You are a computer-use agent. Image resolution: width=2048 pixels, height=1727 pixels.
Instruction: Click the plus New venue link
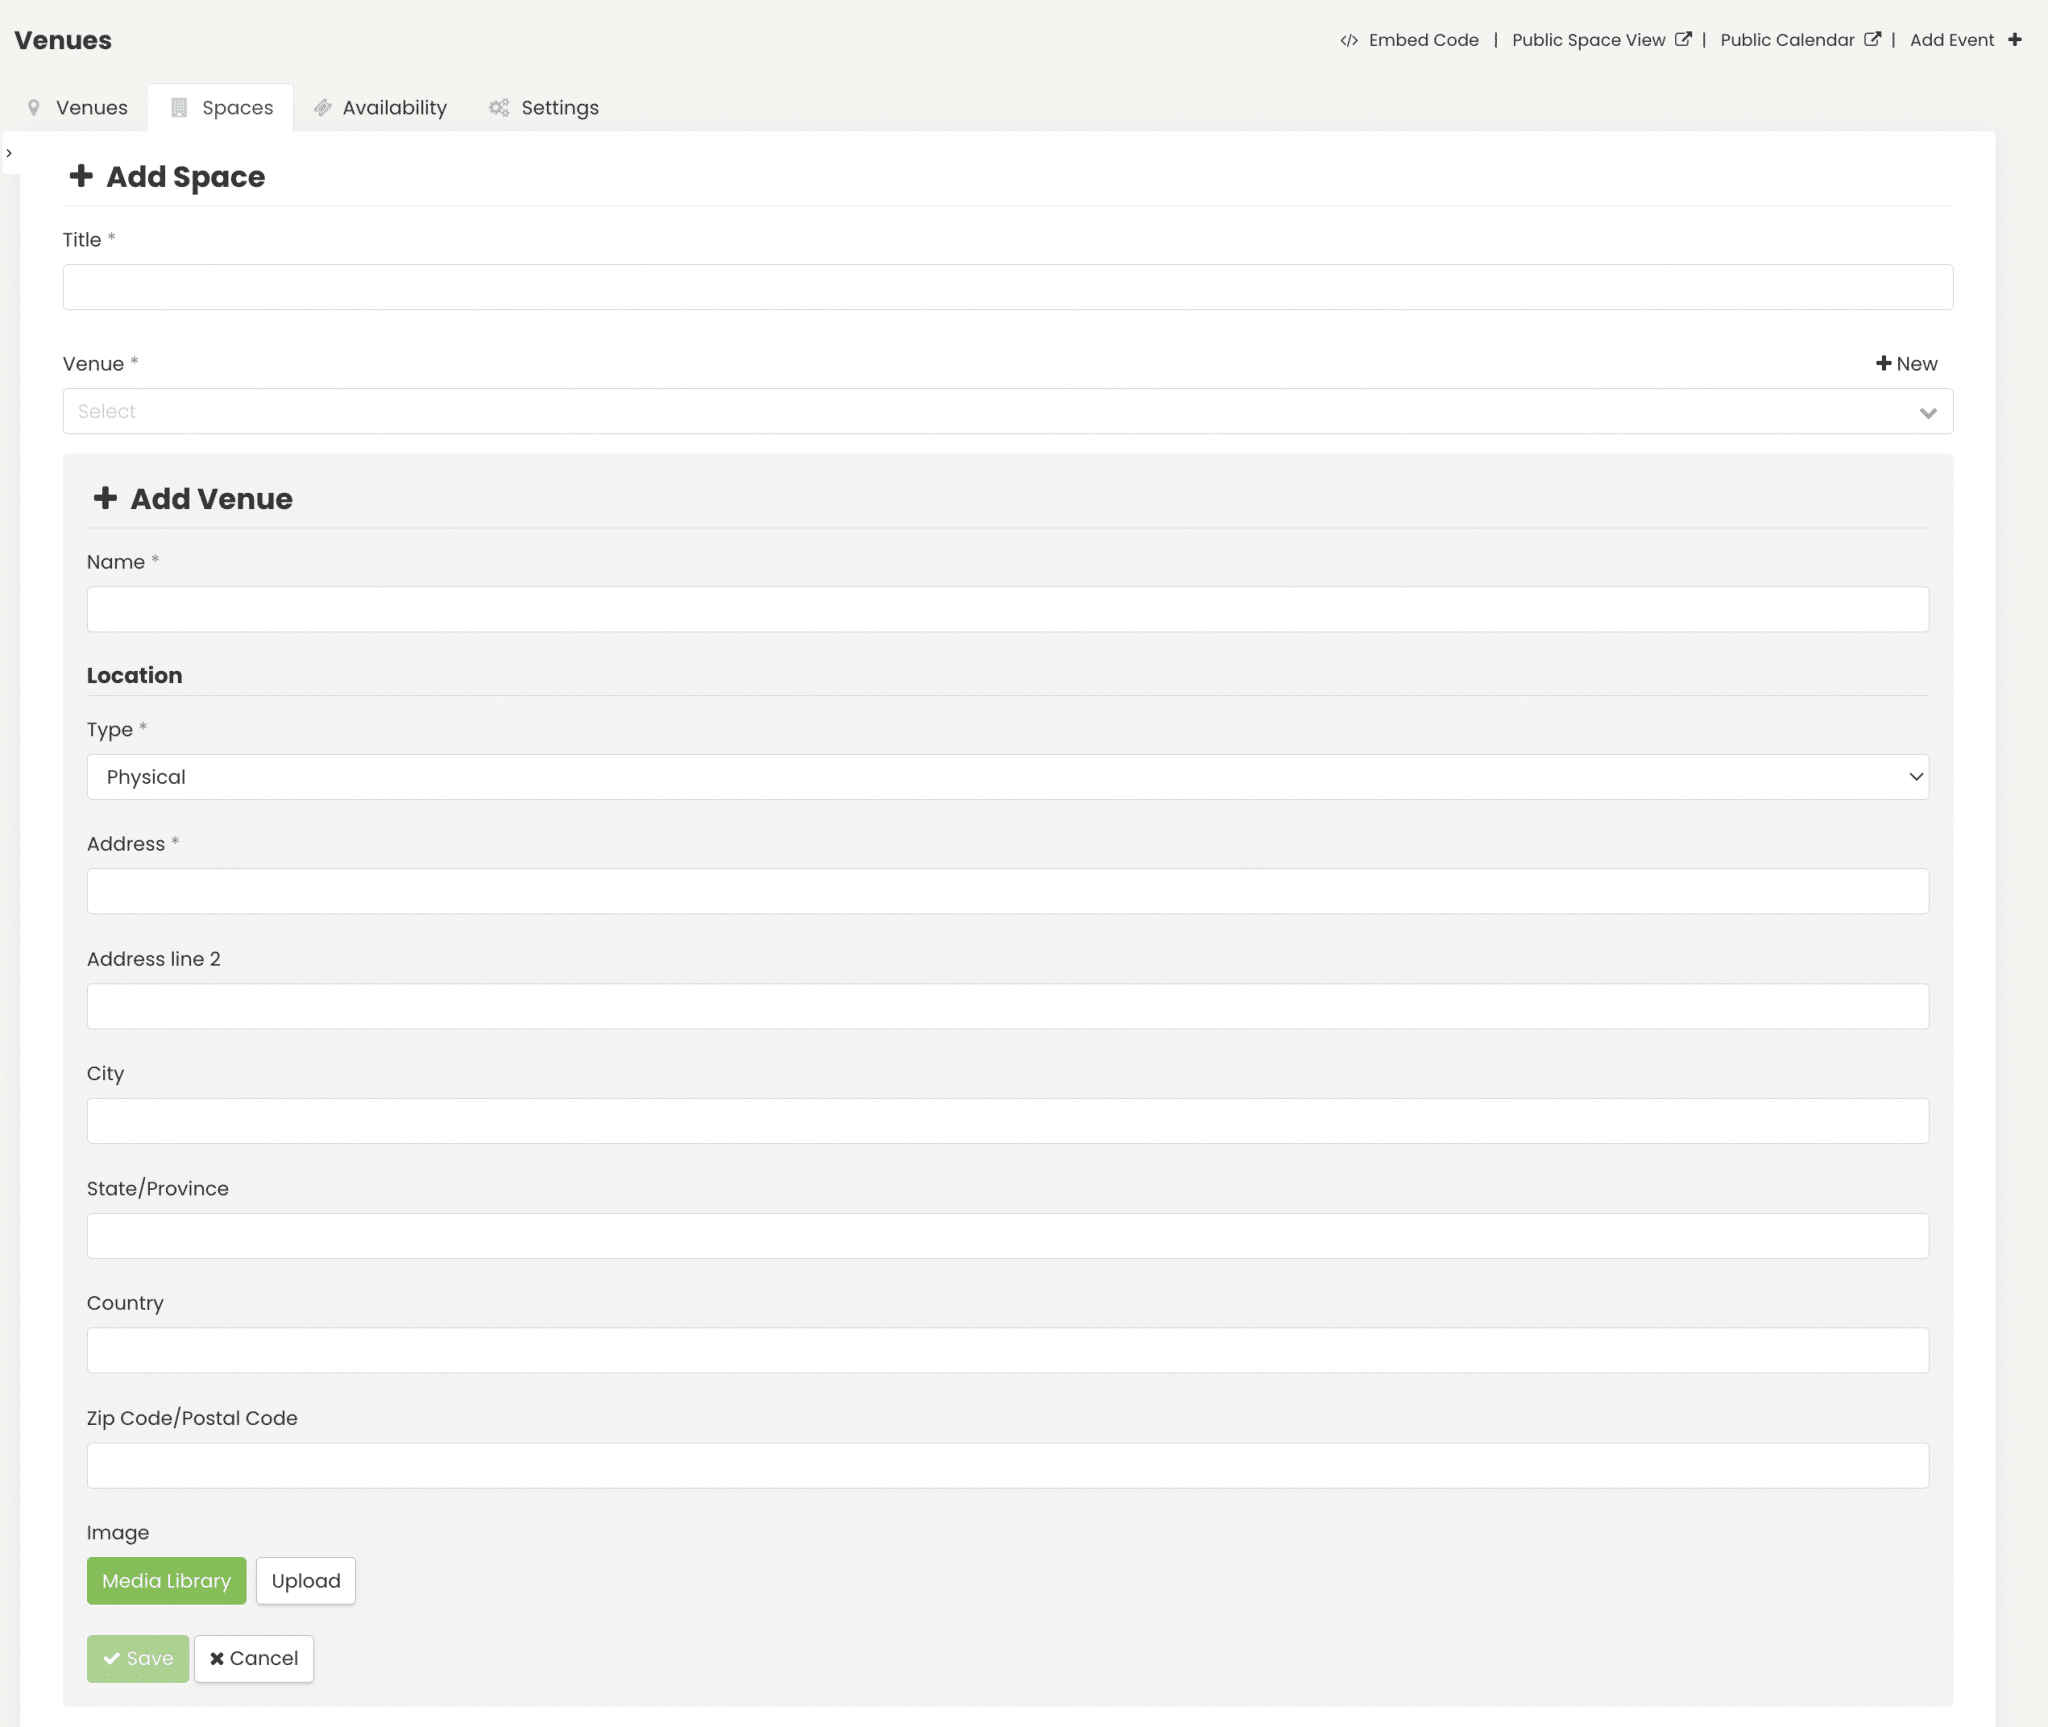pyautogui.click(x=1906, y=364)
